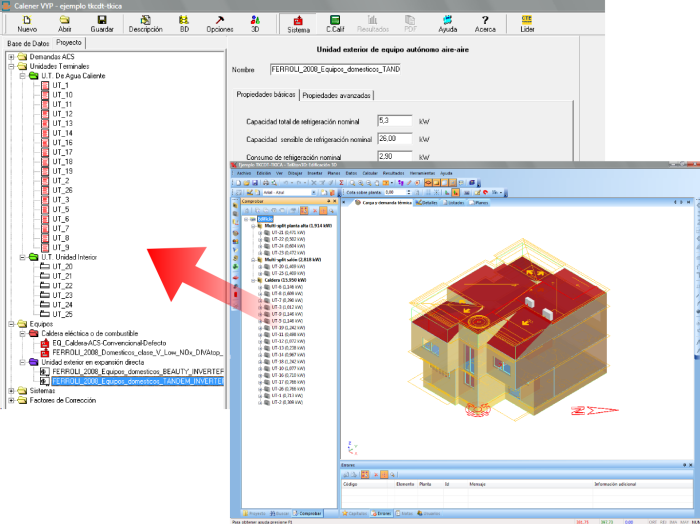
Task: Collapse the Unidades Terminales folder
Action: pos(11,67)
